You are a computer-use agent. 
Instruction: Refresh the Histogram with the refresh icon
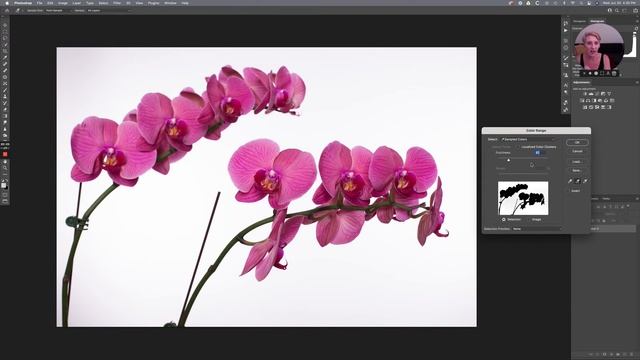click(636, 28)
